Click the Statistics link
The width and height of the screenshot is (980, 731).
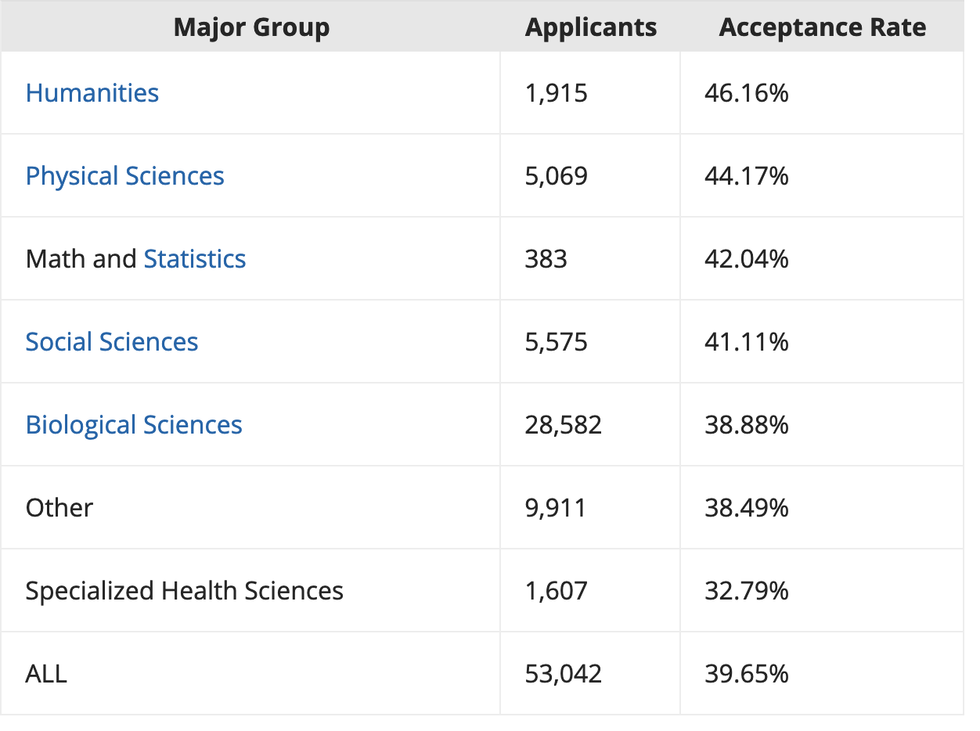194,259
